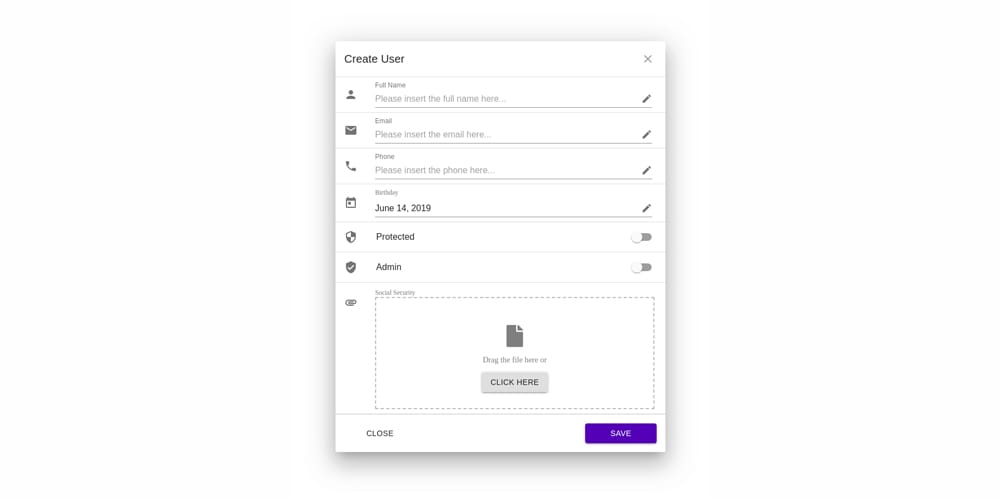Click the calendar icon beside Birthday
Viewport: 1000px width, 500px height.
[x=351, y=203]
